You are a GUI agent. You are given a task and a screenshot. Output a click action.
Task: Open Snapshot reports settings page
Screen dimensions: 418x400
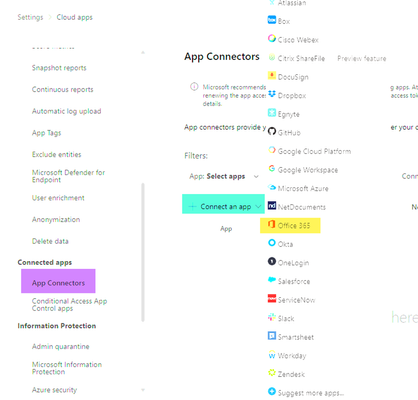[59, 68]
